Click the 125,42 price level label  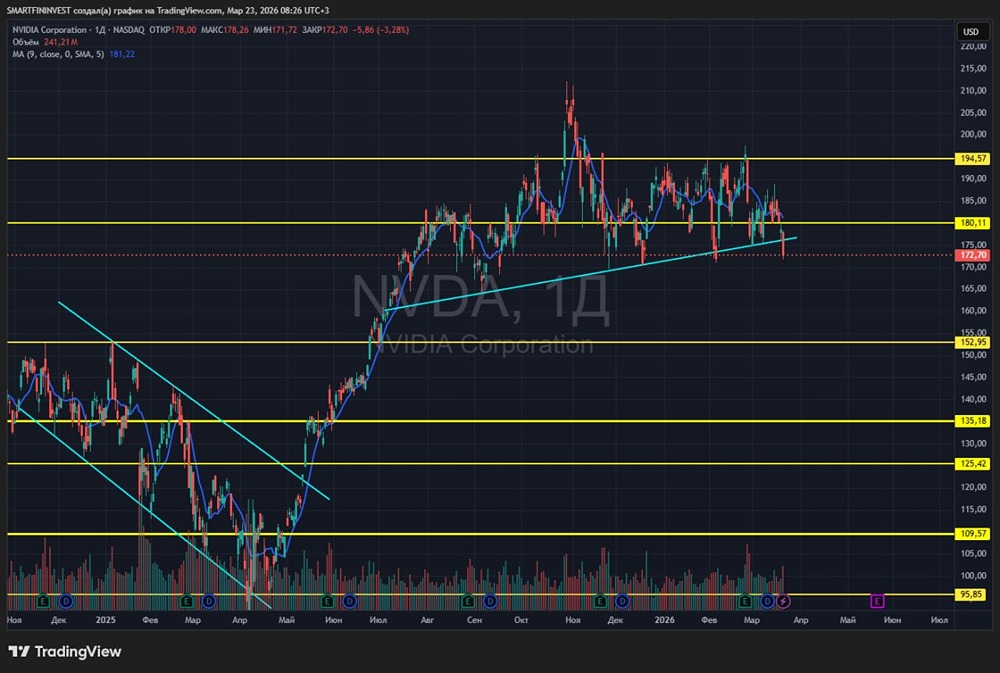click(x=971, y=464)
